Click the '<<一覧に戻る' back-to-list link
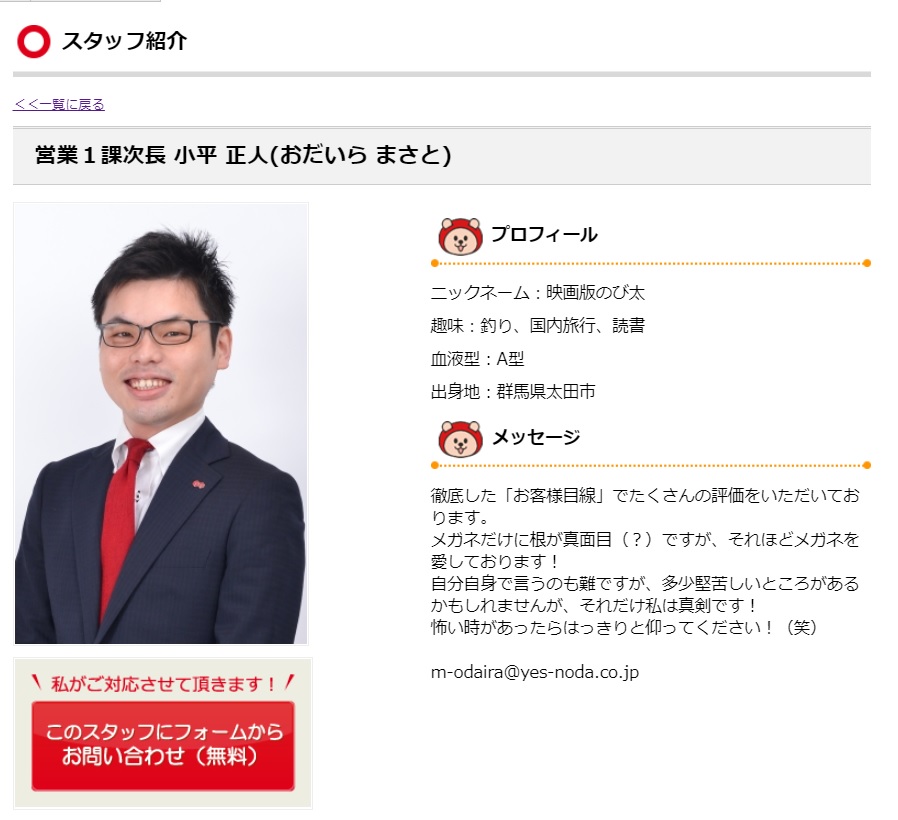The image size is (898, 820). tap(58, 104)
